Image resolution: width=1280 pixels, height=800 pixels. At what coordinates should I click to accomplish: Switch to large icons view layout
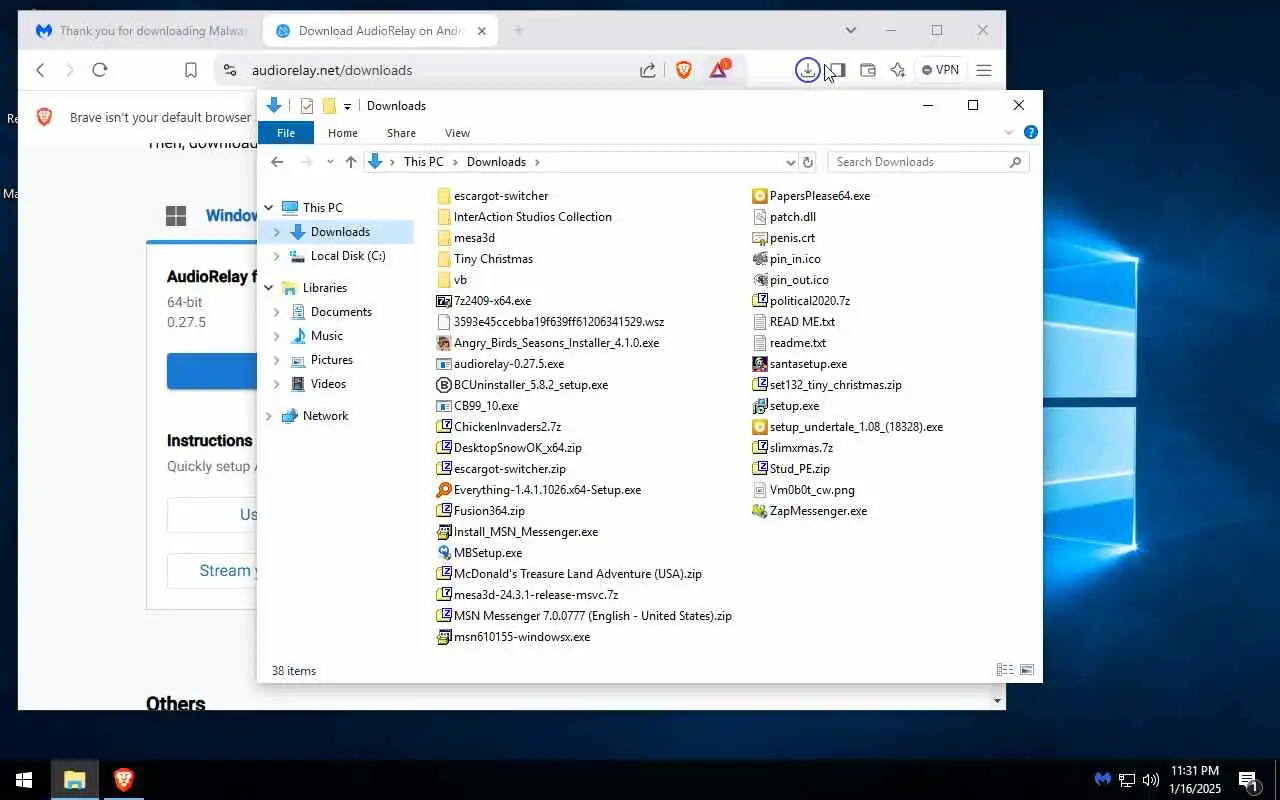pos(1026,670)
